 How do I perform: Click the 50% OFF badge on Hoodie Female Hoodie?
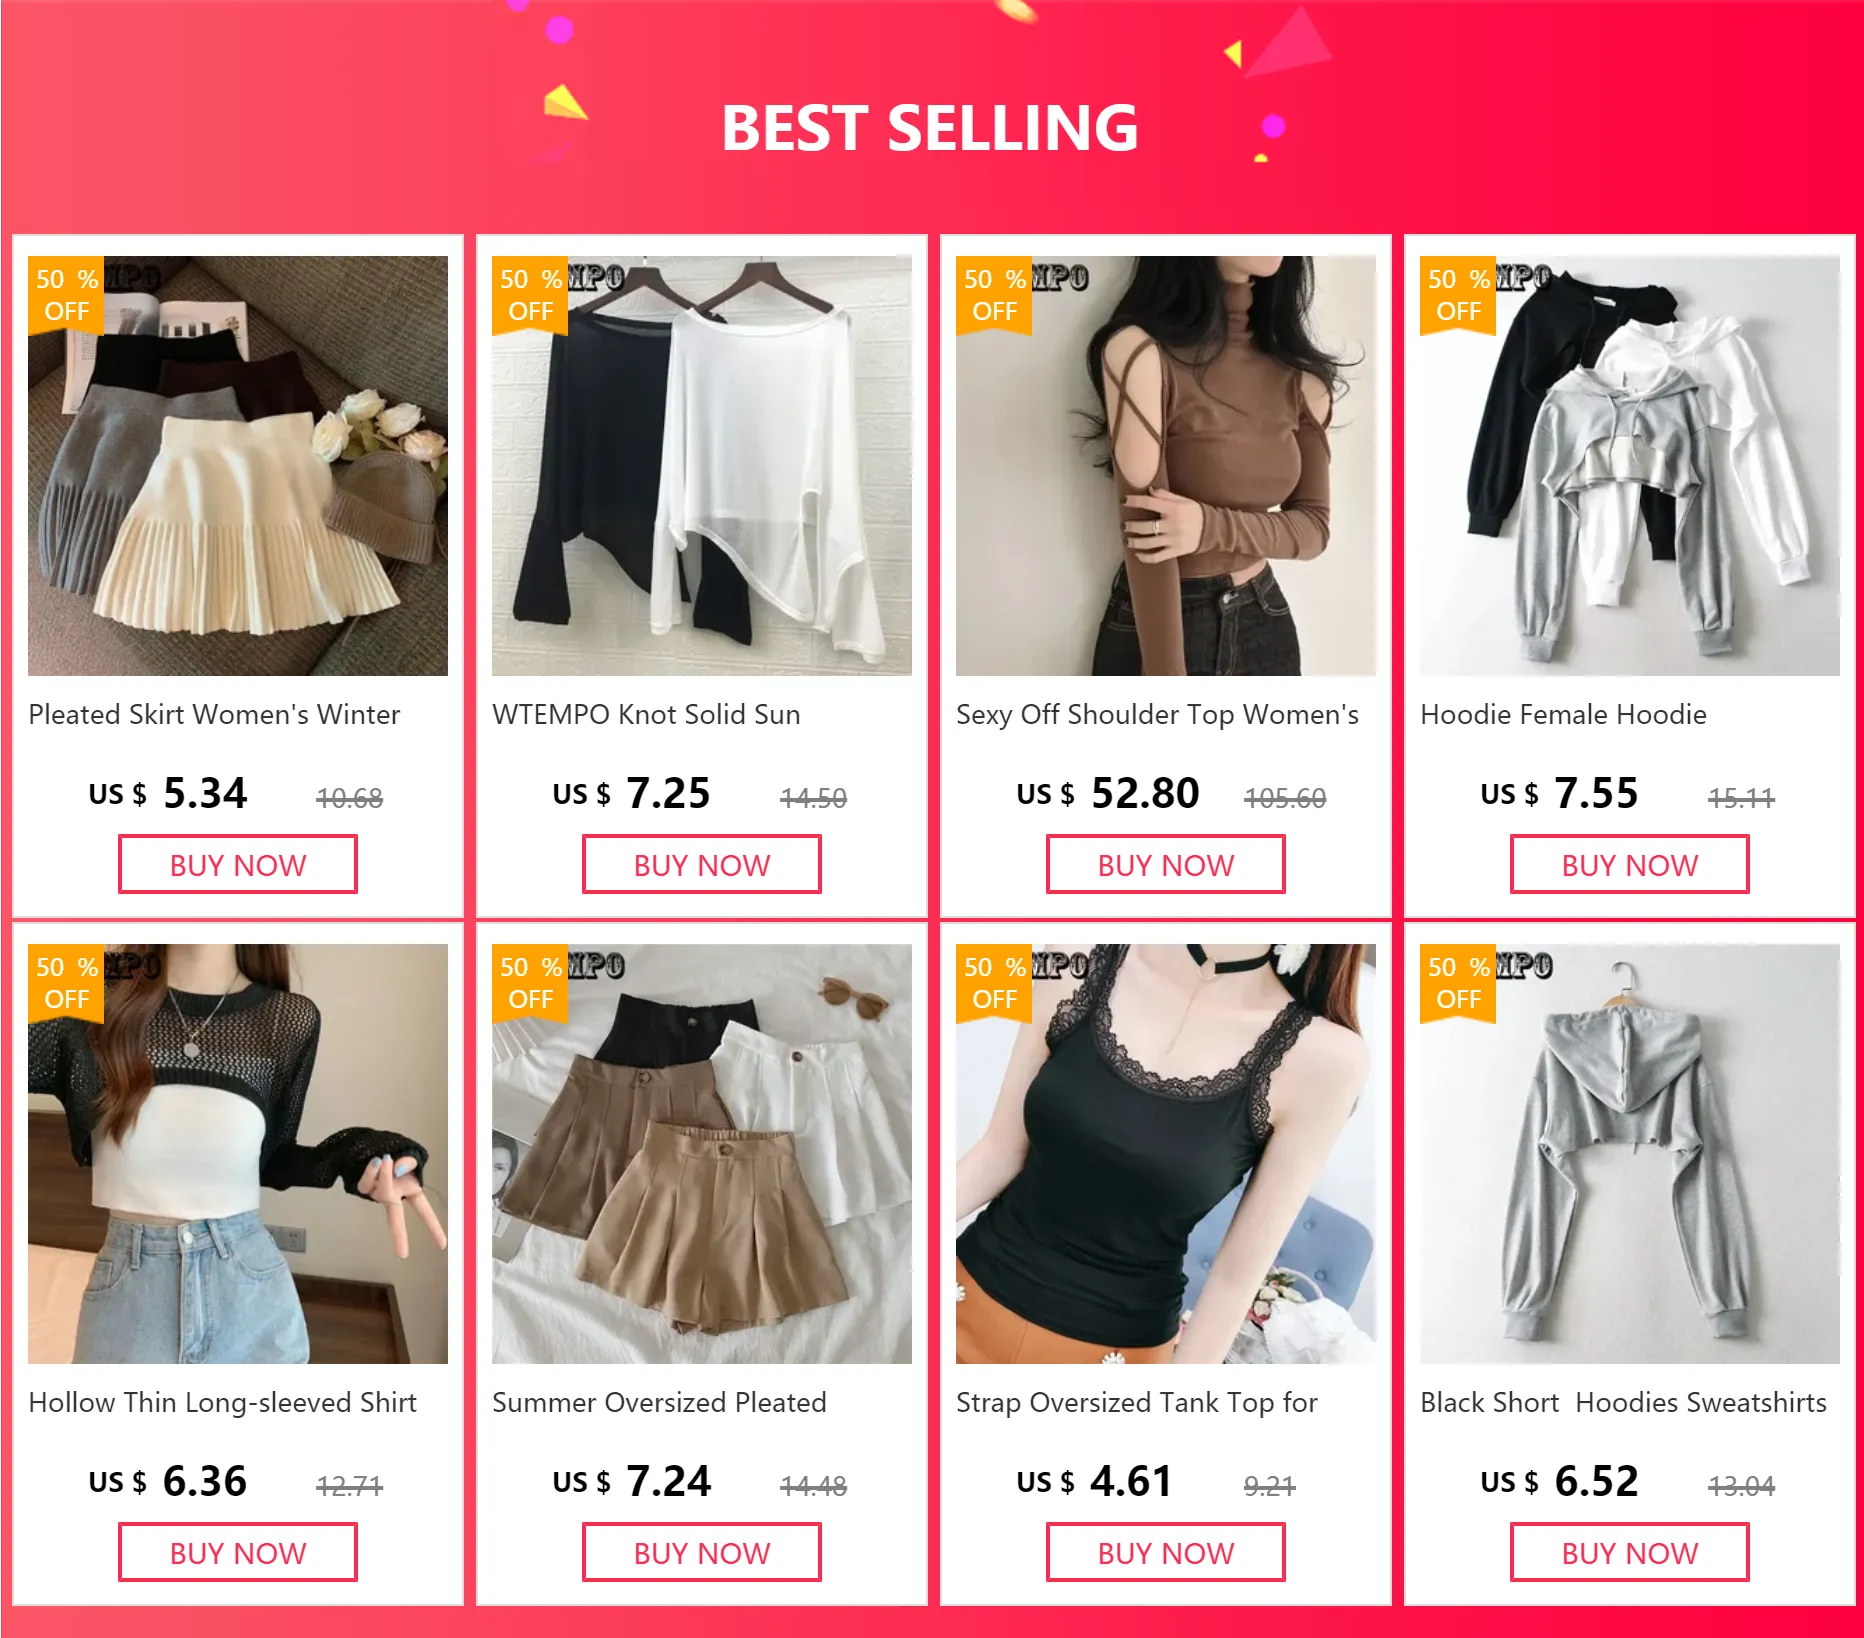point(1458,295)
